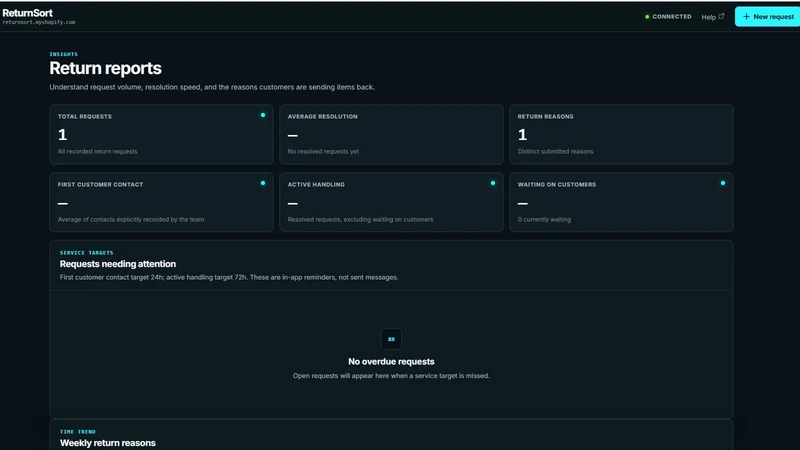This screenshot has width=800, height=450.
Task: Click the ReturnSort logo
Action: [x=28, y=13]
